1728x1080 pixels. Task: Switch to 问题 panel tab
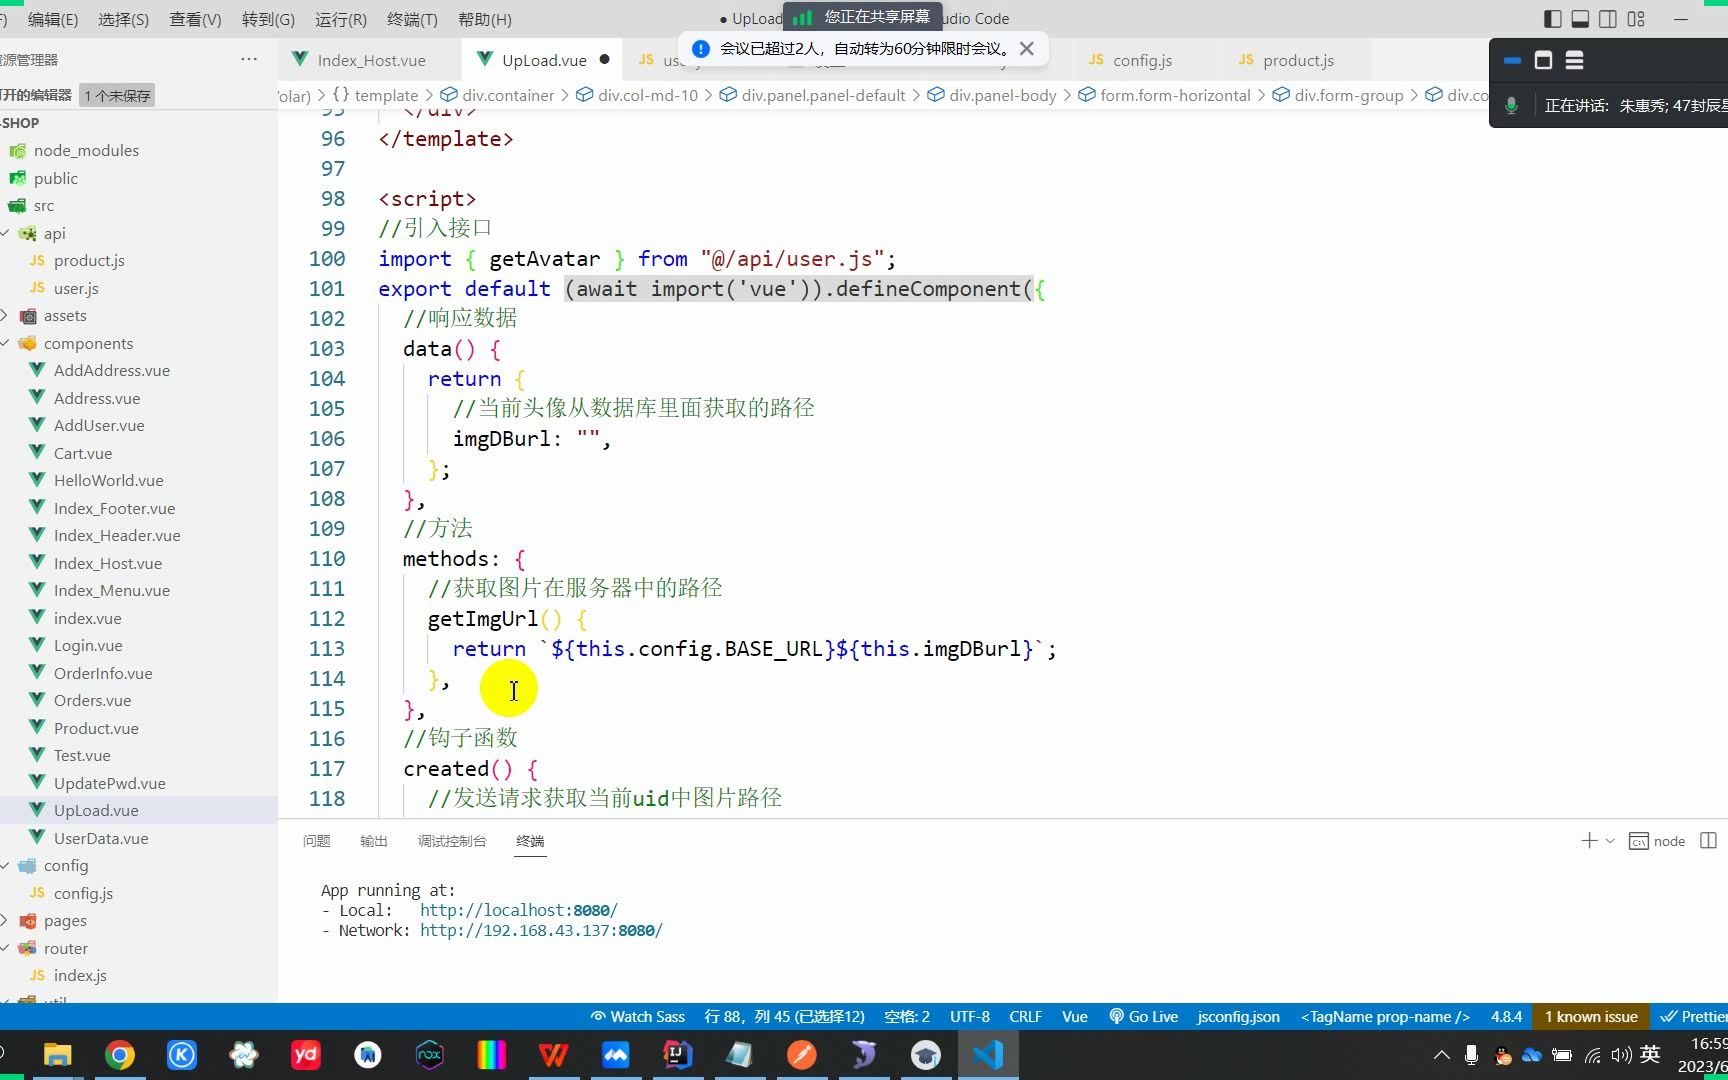click(x=316, y=841)
